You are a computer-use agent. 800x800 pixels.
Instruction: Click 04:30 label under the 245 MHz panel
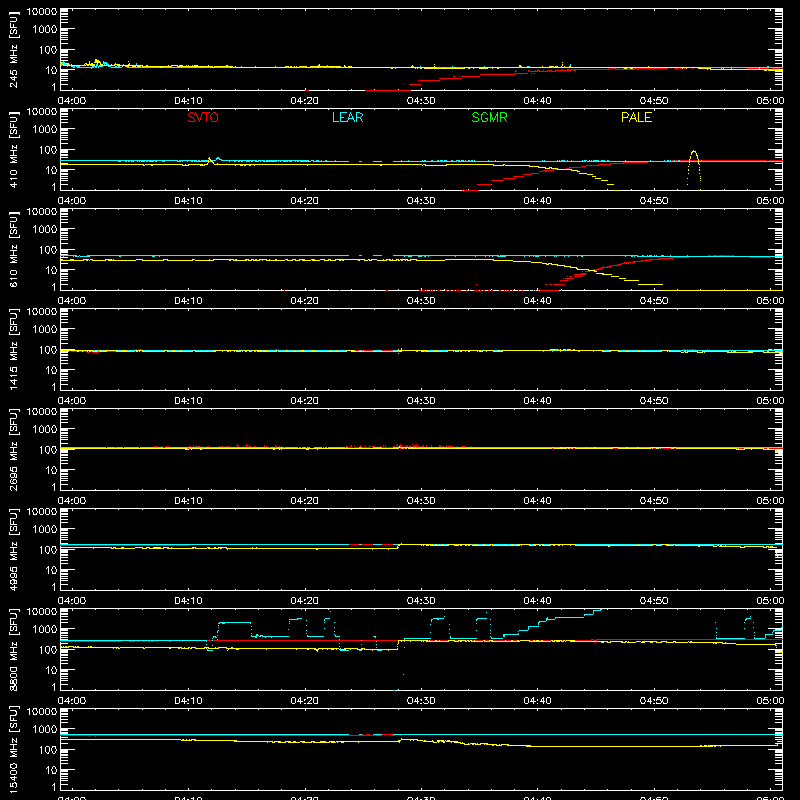coord(421,101)
